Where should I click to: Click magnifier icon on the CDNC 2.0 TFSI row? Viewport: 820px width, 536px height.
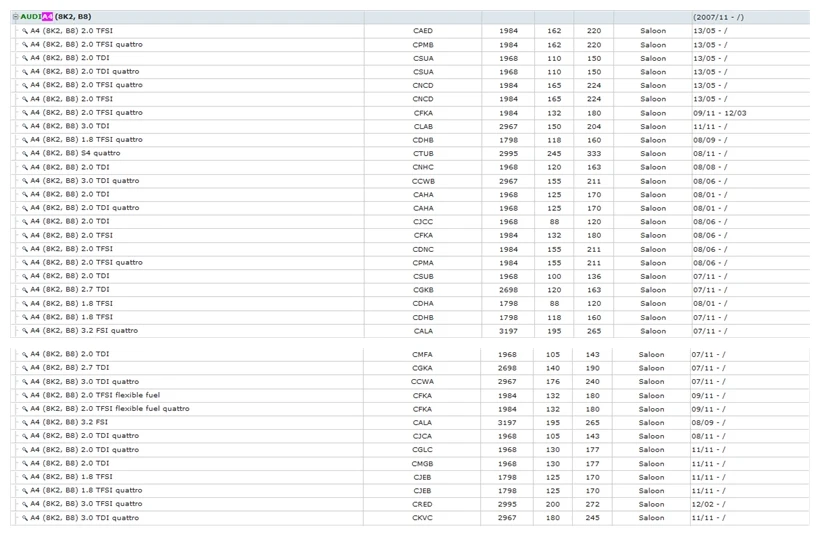25,249
